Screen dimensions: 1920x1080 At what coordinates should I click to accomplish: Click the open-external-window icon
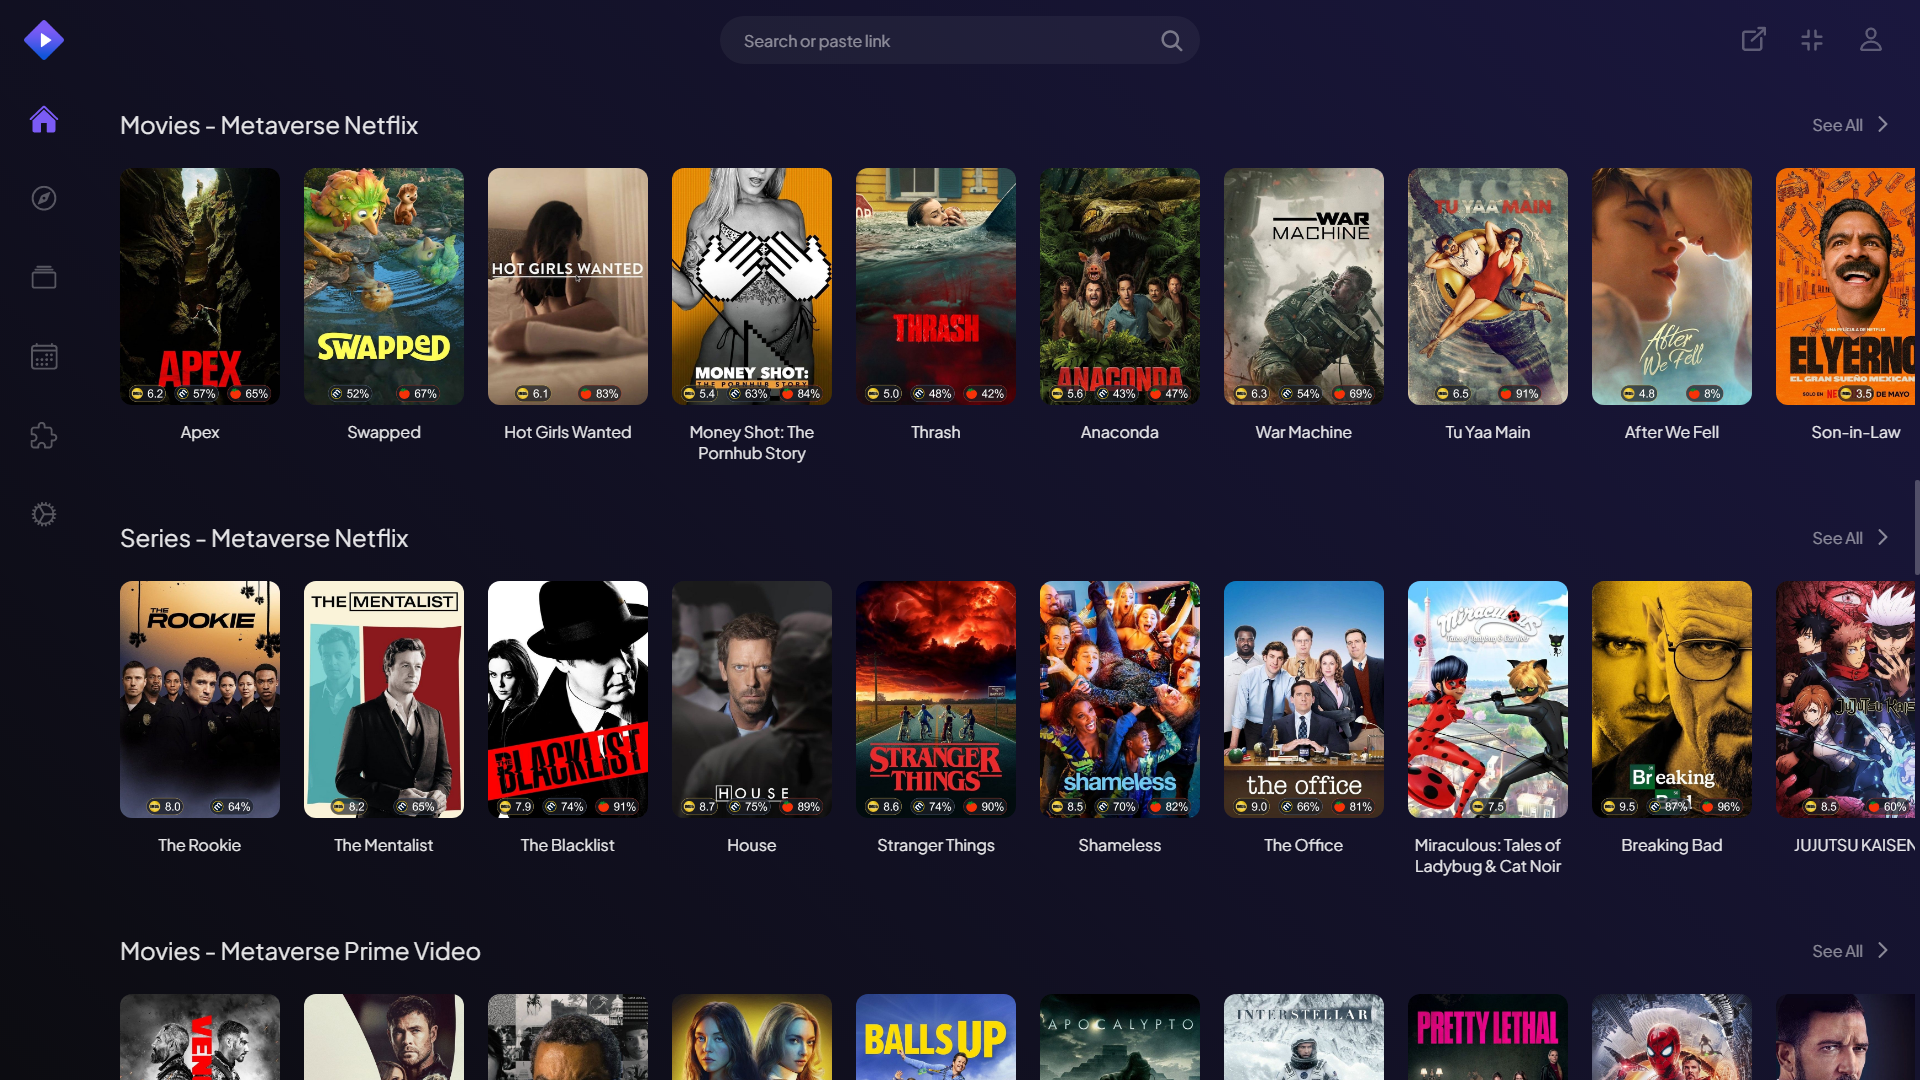tap(1754, 40)
